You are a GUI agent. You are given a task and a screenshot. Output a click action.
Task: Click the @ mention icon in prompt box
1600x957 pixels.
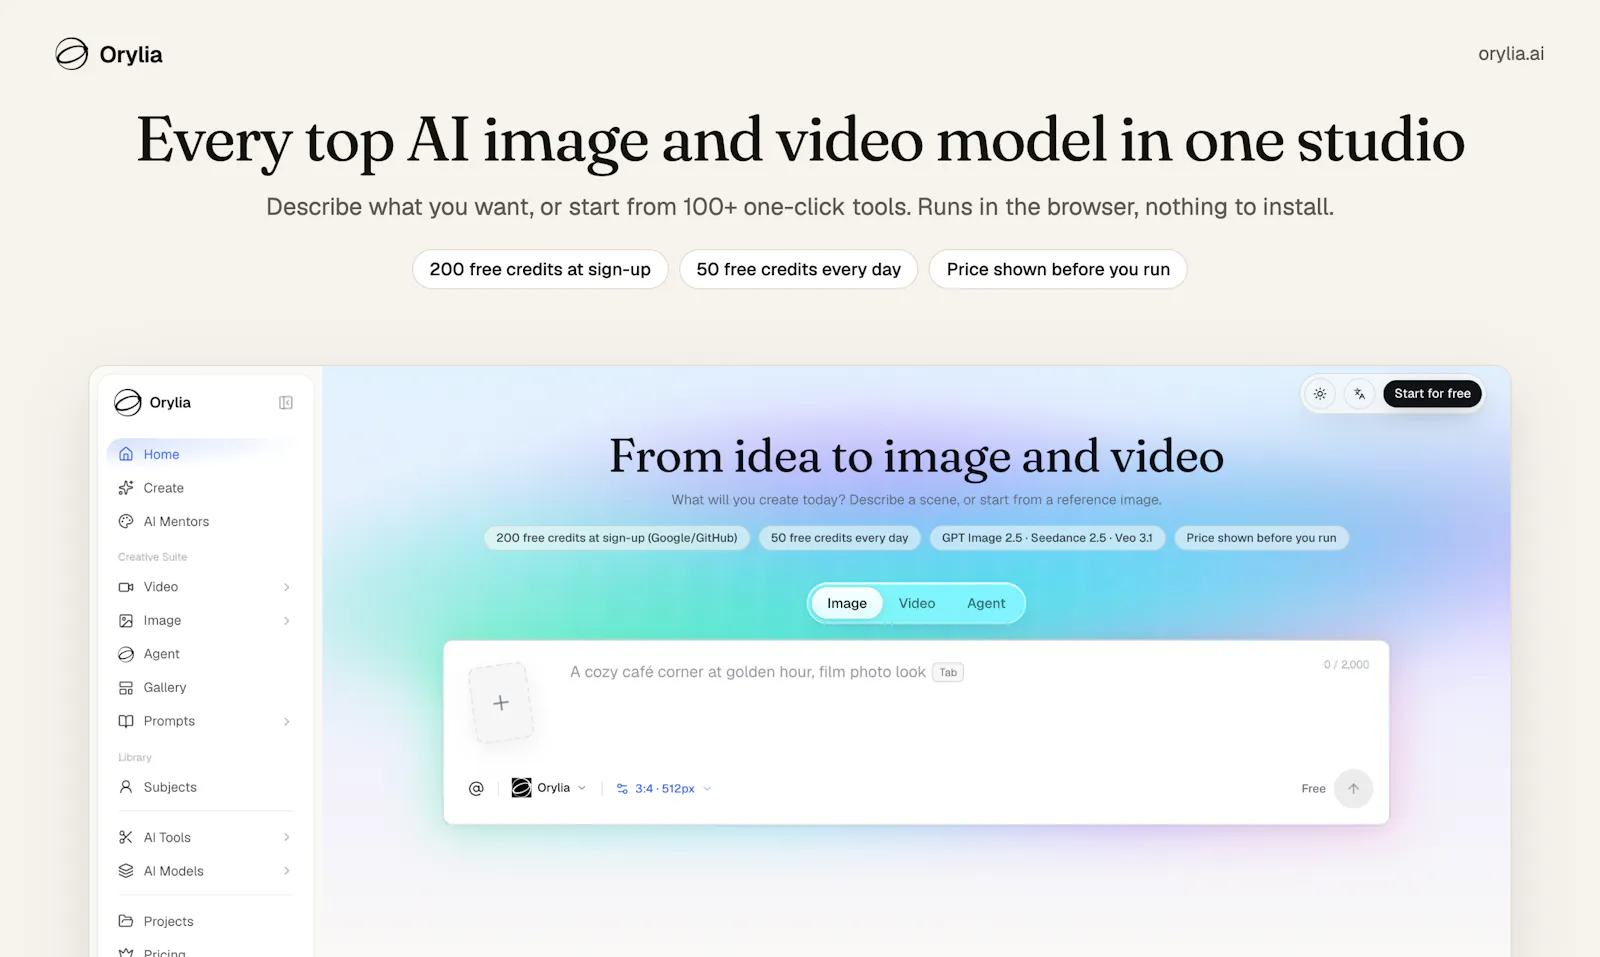(x=476, y=789)
